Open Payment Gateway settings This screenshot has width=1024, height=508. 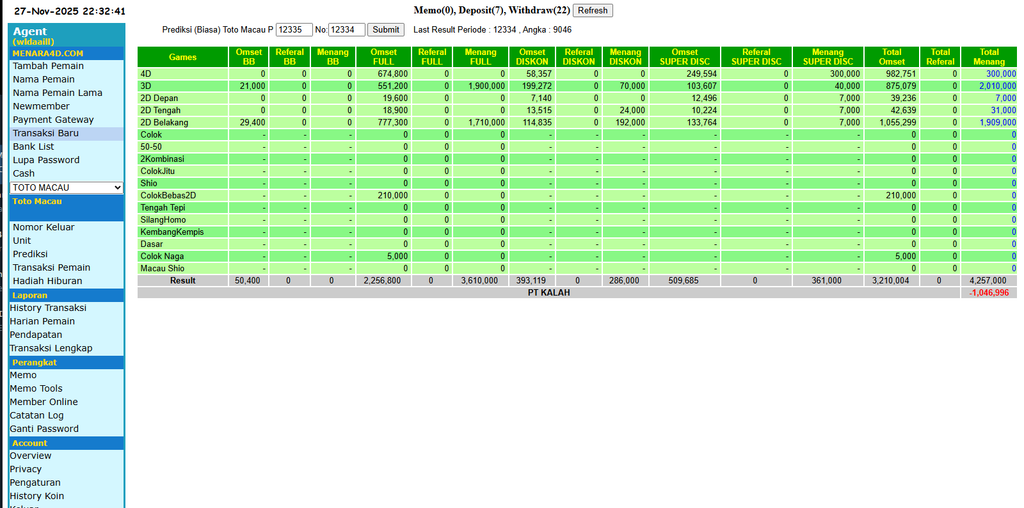[x=53, y=119]
